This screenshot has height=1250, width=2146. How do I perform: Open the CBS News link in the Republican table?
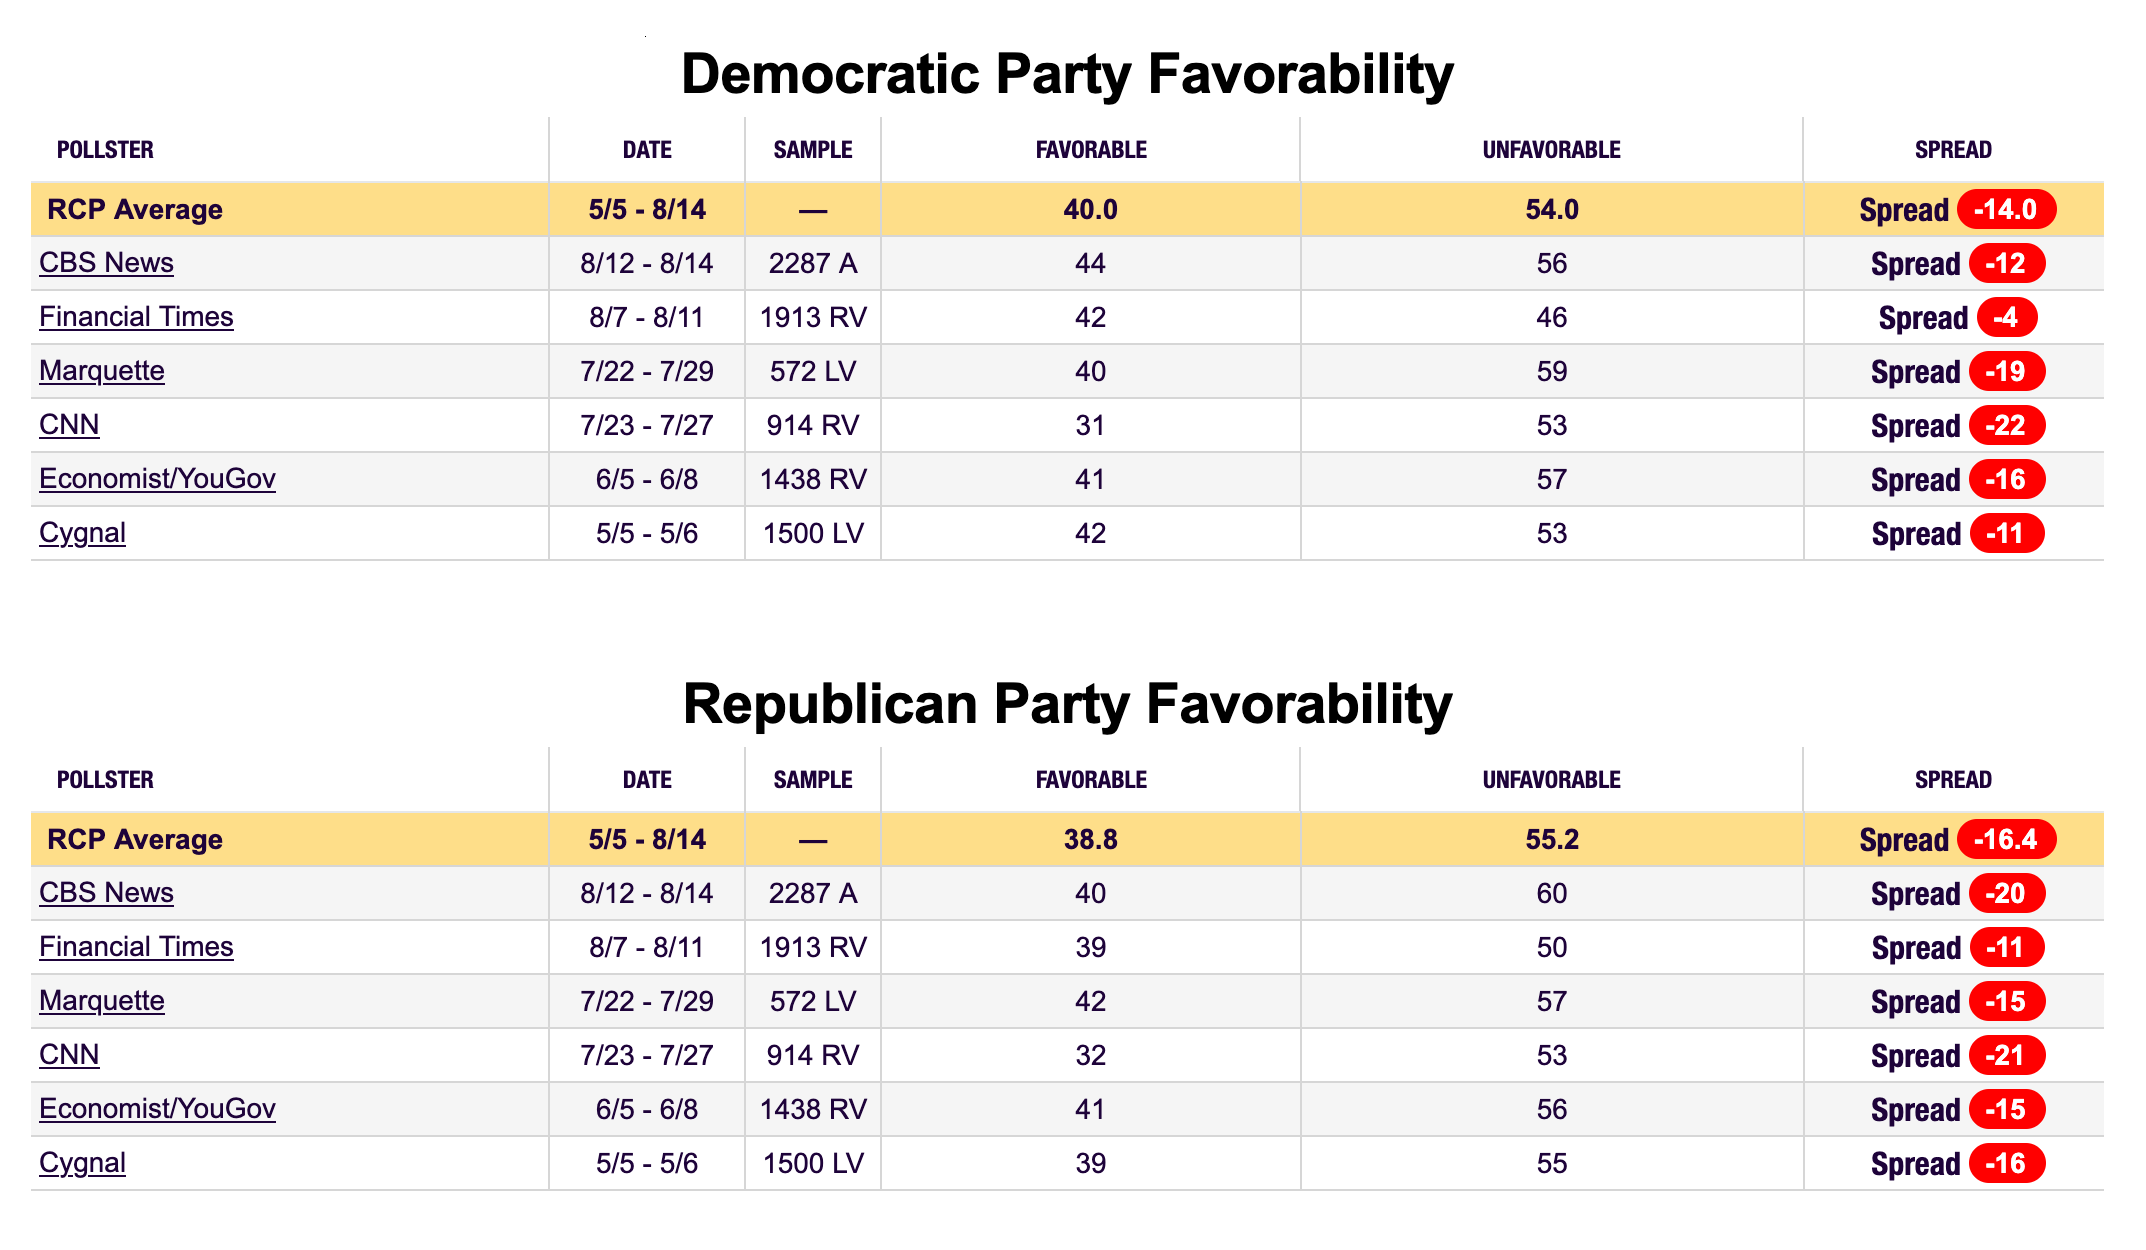coord(106,893)
